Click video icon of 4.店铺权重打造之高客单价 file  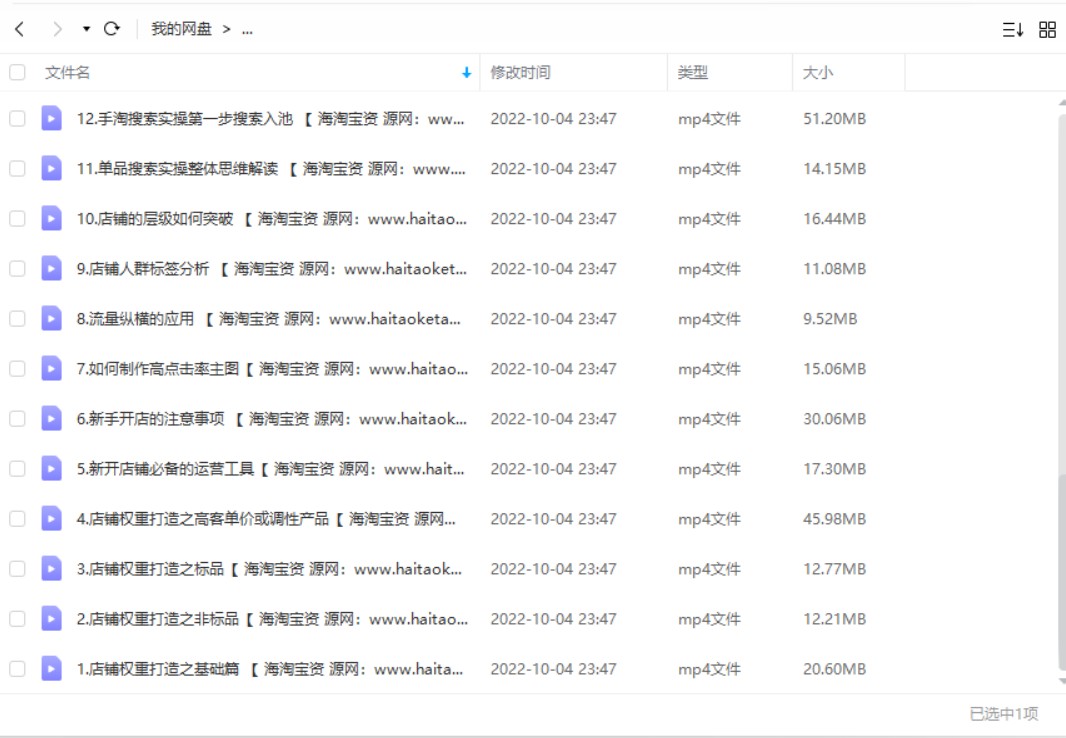click(52, 519)
